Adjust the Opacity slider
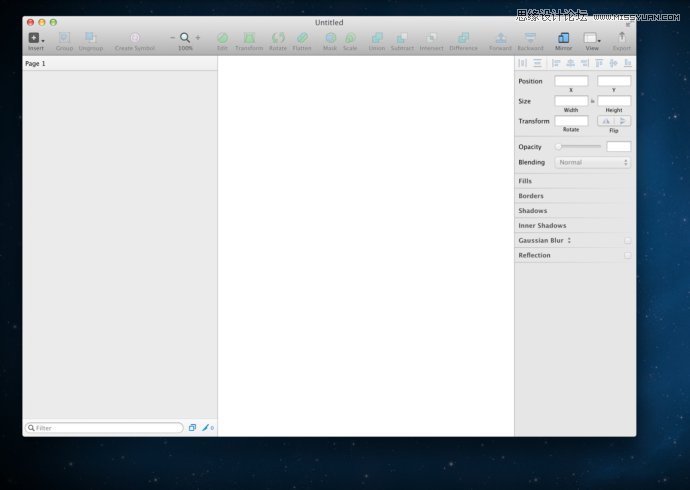Viewport: 690px width, 490px height. pos(578,146)
